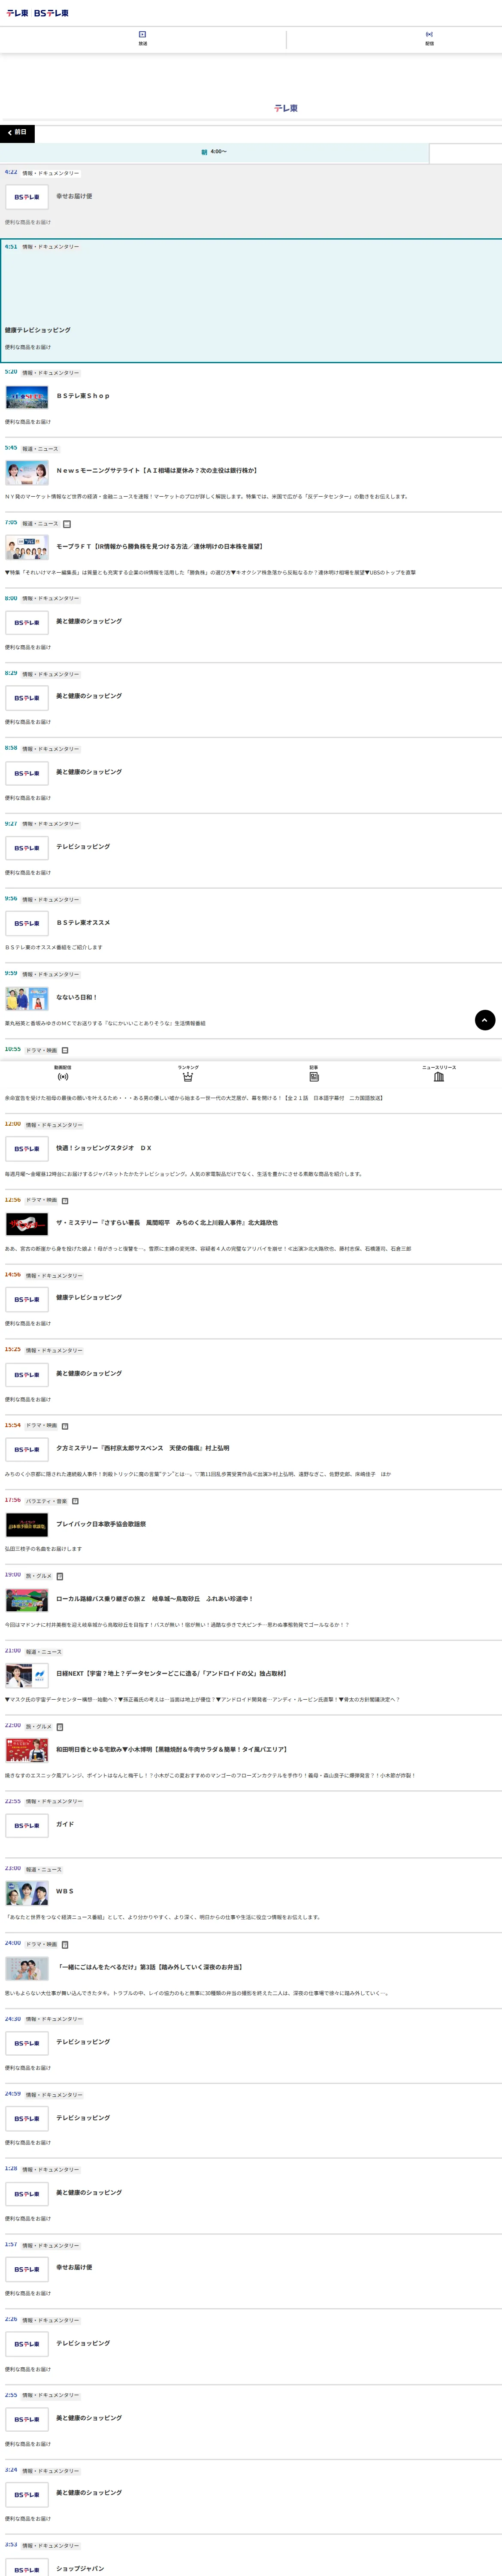502x2576 pixels.
Task: Open 健康テレビショッピング at 14:56
Action: point(89,1297)
